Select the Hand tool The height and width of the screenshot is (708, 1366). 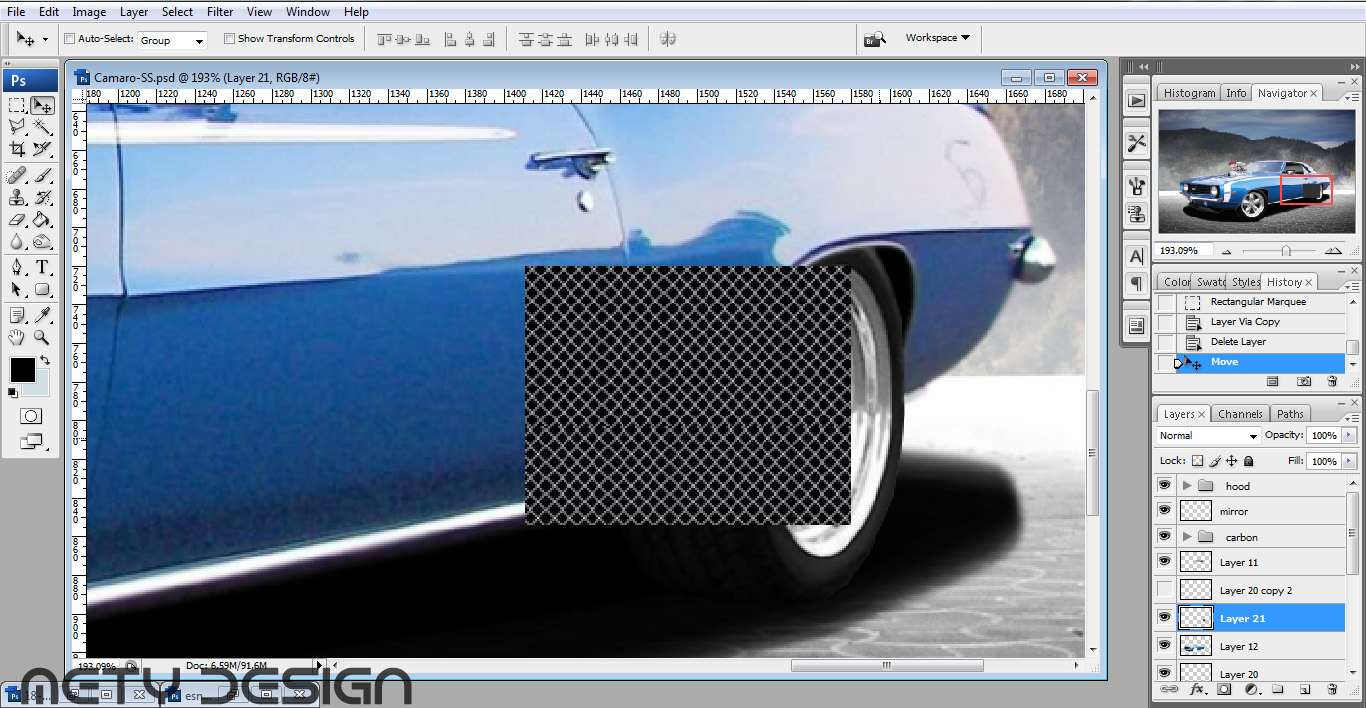point(17,338)
